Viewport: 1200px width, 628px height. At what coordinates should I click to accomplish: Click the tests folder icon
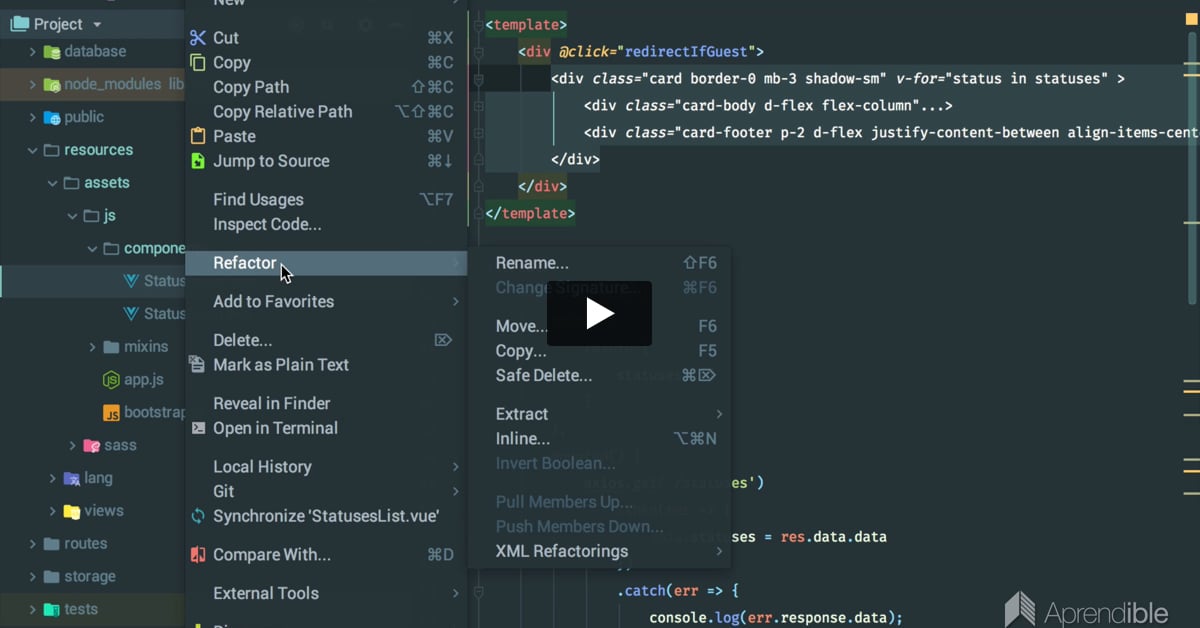[52, 609]
